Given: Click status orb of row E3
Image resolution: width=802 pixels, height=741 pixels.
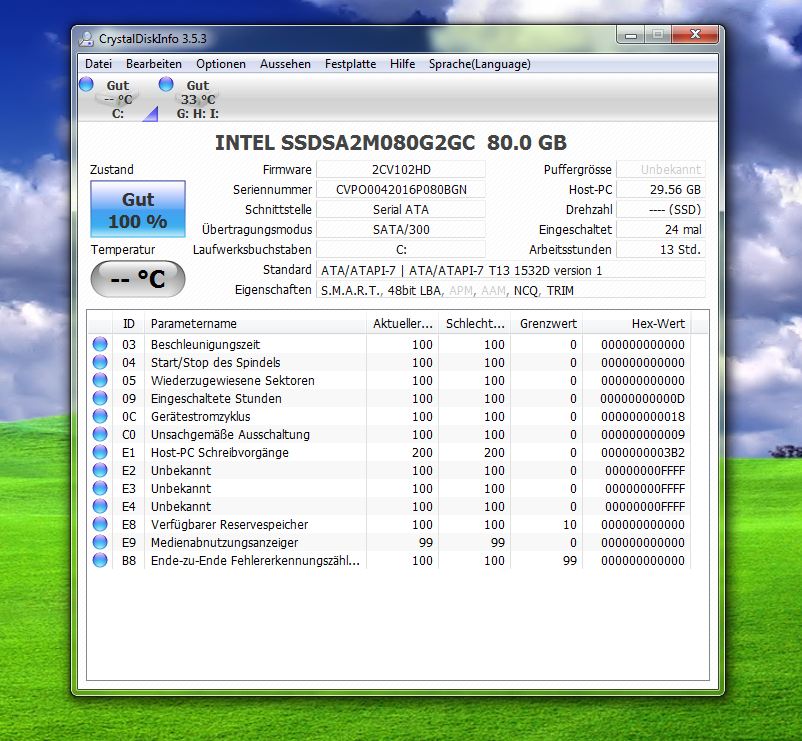Looking at the screenshot, I should click(100, 488).
